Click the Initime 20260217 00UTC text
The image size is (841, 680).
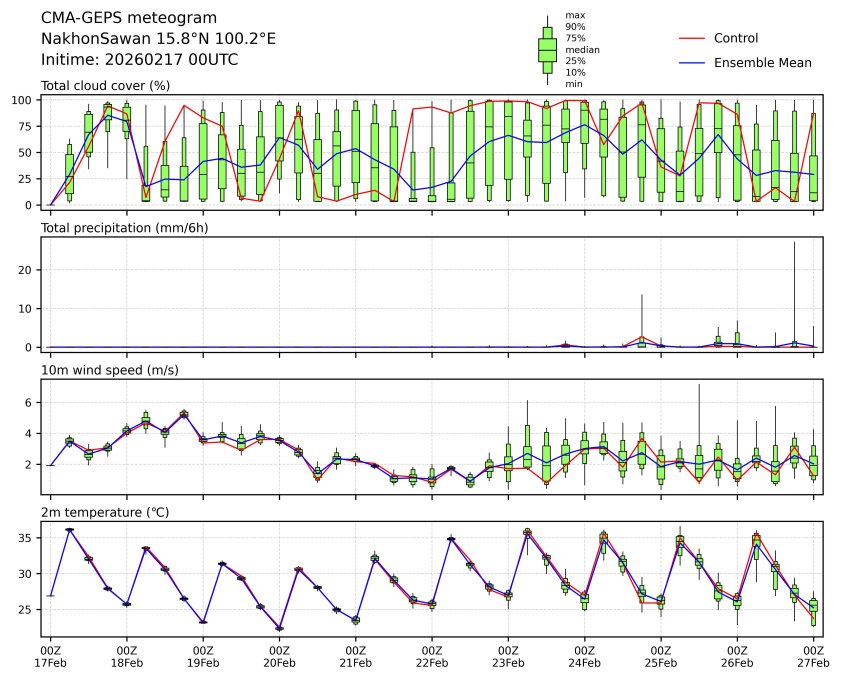coord(139,60)
